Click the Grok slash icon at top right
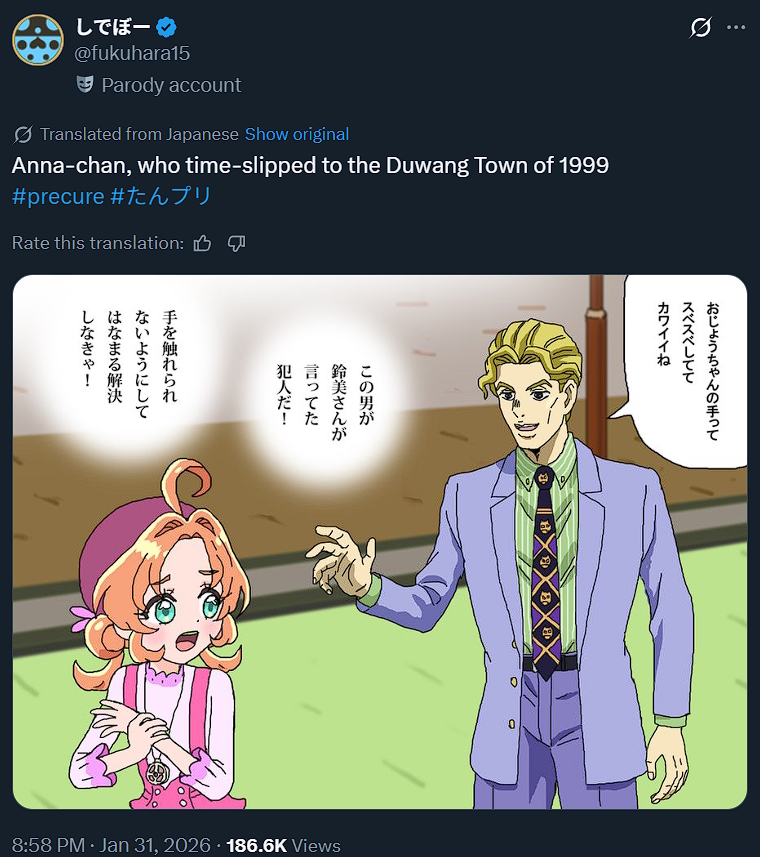Viewport: 760px width, 857px height. coord(700,27)
